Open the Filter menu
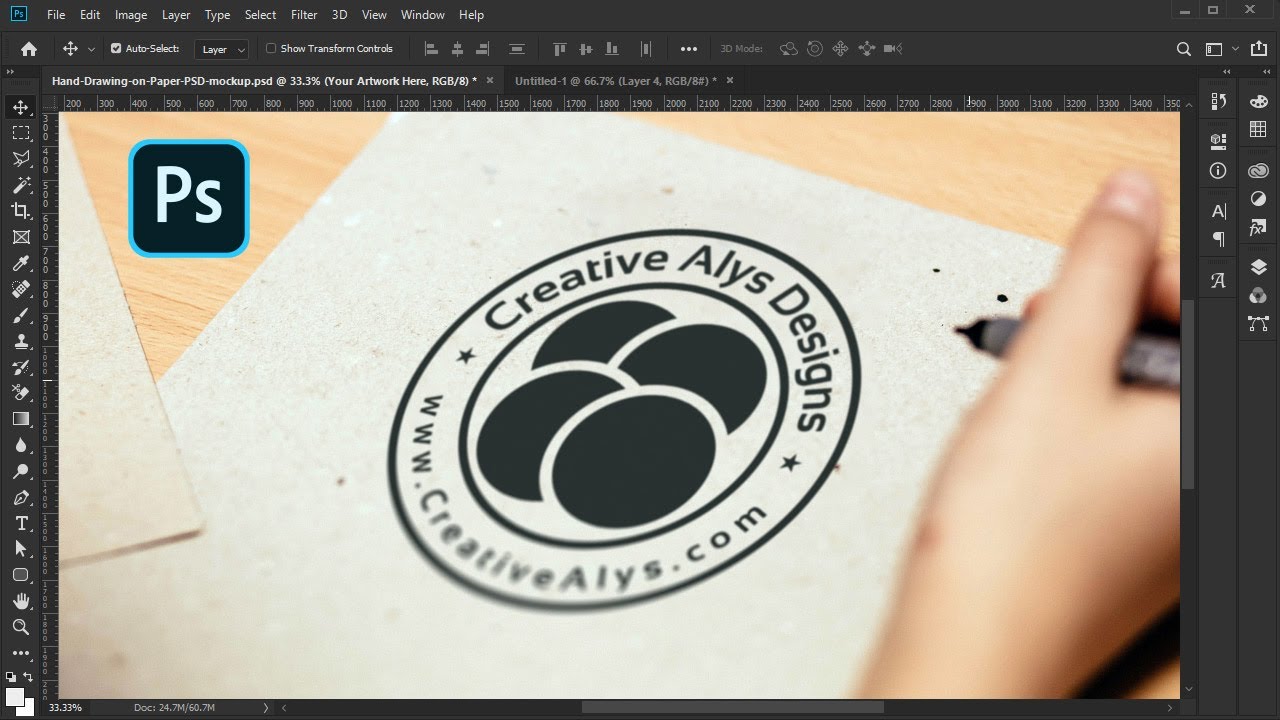The height and width of the screenshot is (720, 1280). point(304,15)
